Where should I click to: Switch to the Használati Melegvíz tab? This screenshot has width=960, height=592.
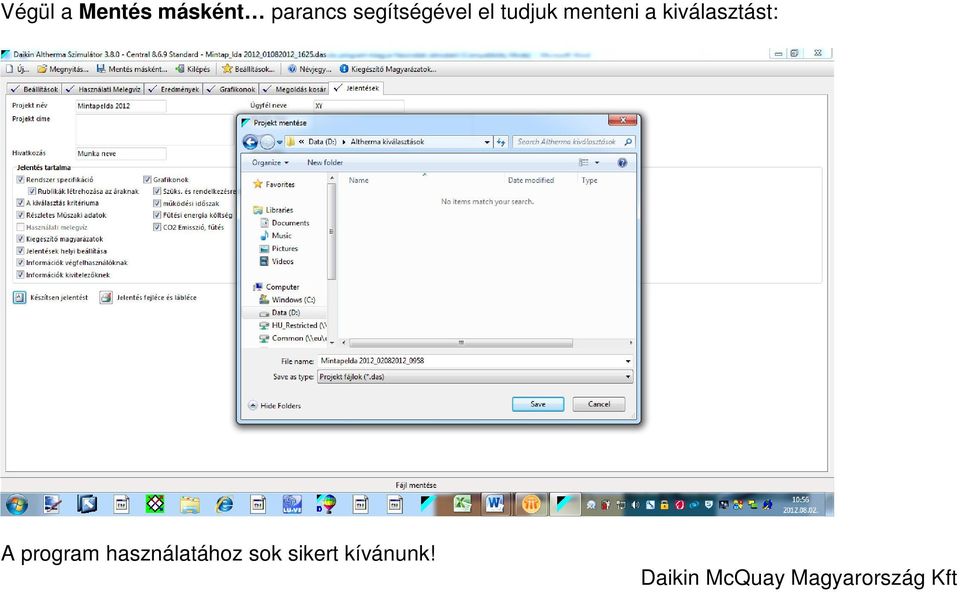pyautogui.click(x=103, y=89)
